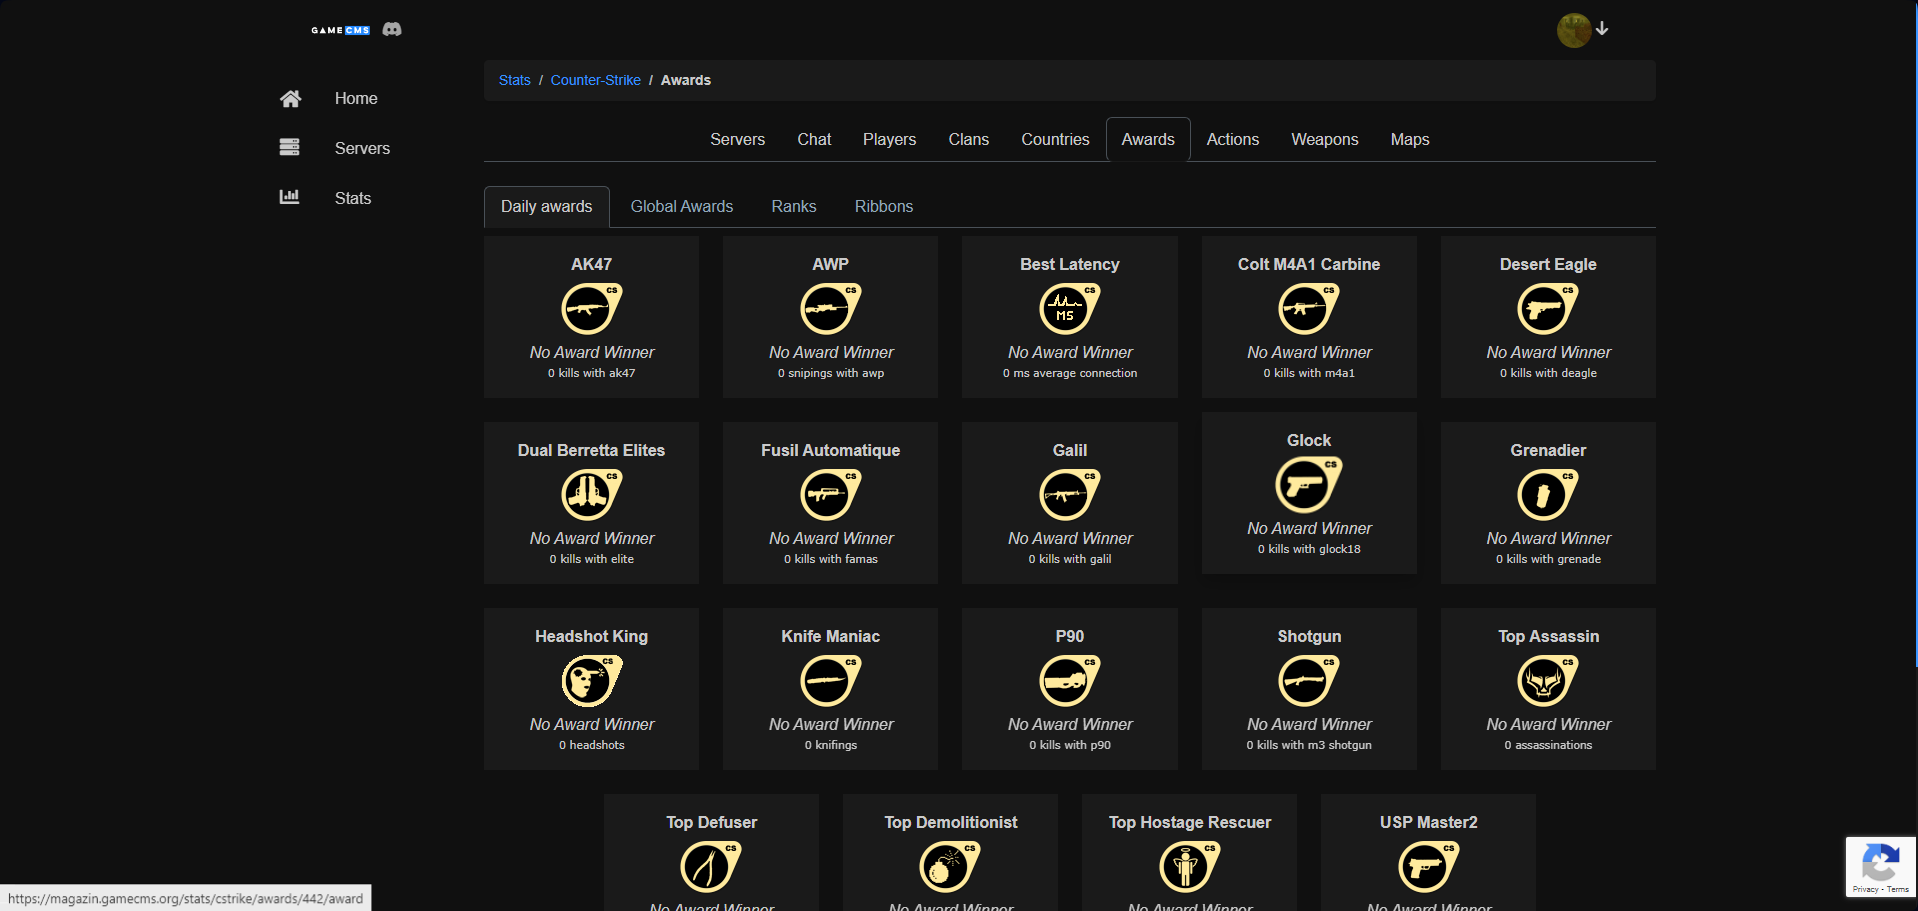
Task: Click '0 ms average connection' text
Action: pos(1069,373)
